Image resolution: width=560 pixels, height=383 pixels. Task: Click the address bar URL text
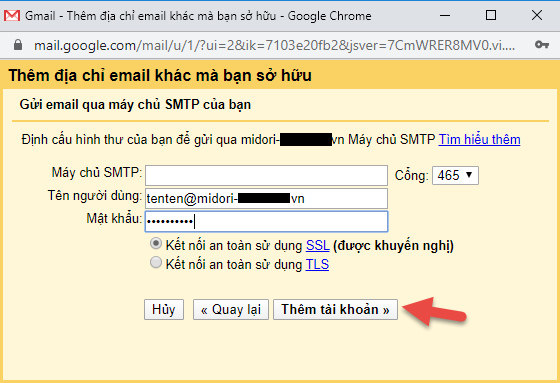click(x=274, y=45)
